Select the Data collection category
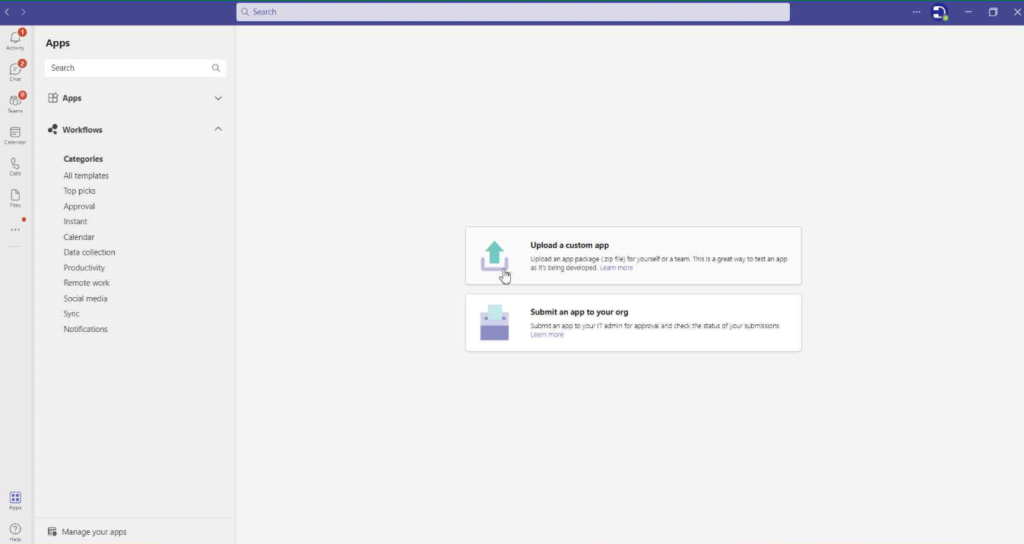 coord(89,252)
